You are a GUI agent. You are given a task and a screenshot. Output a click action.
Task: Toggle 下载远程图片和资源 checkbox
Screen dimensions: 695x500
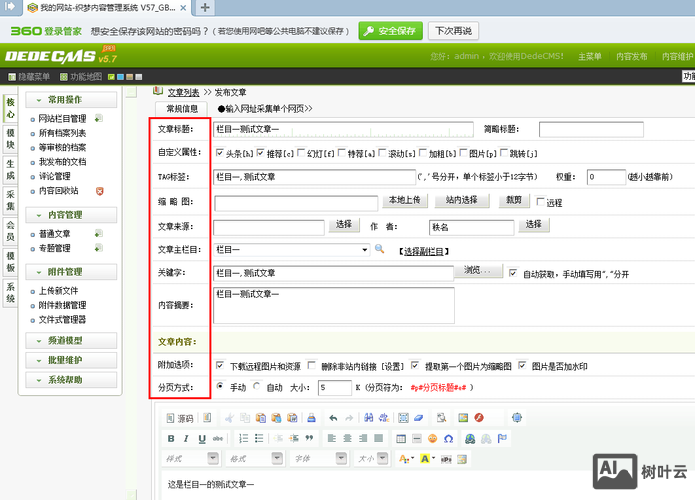click(x=220, y=365)
